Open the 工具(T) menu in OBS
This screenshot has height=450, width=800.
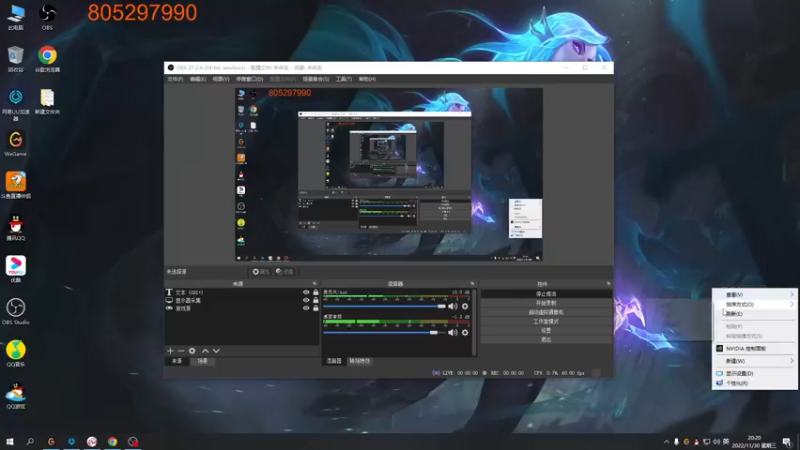pyautogui.click(x=344, y=79)
